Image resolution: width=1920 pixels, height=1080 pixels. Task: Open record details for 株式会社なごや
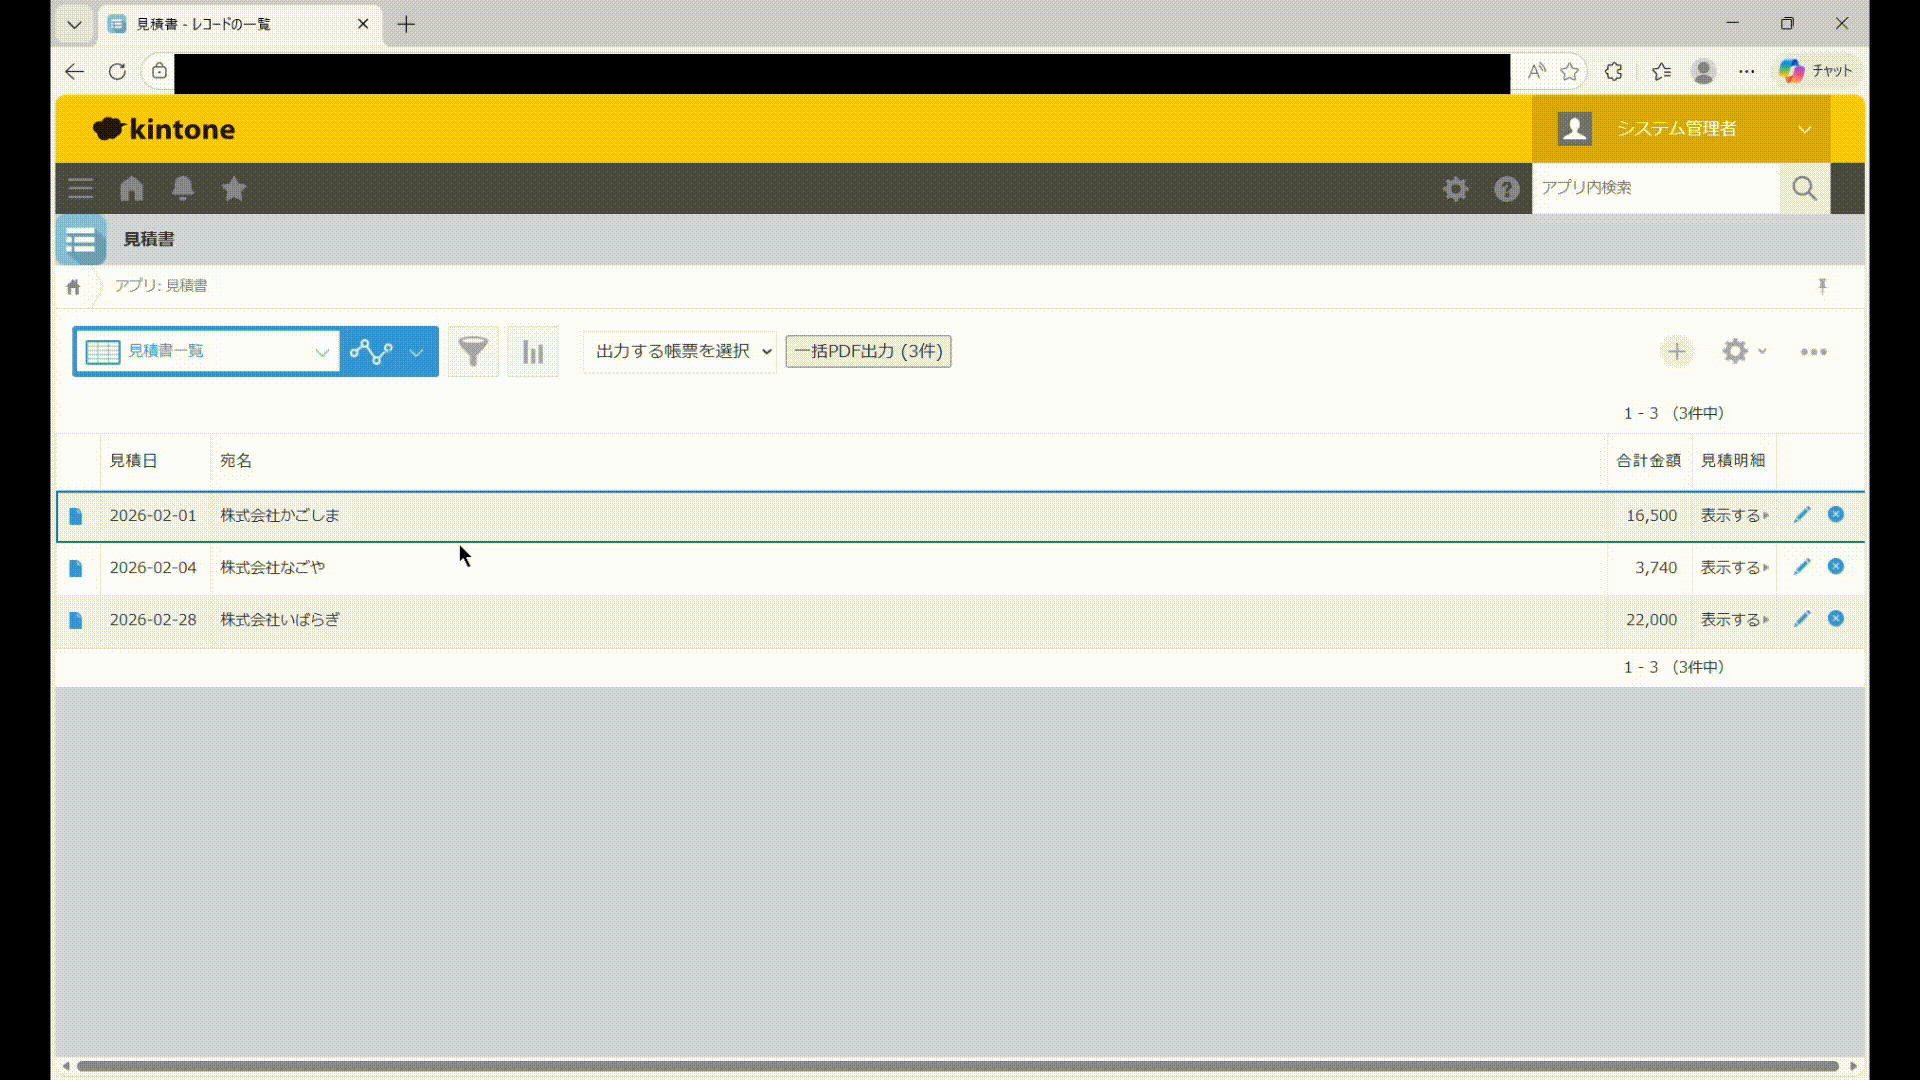click(75, 568)
